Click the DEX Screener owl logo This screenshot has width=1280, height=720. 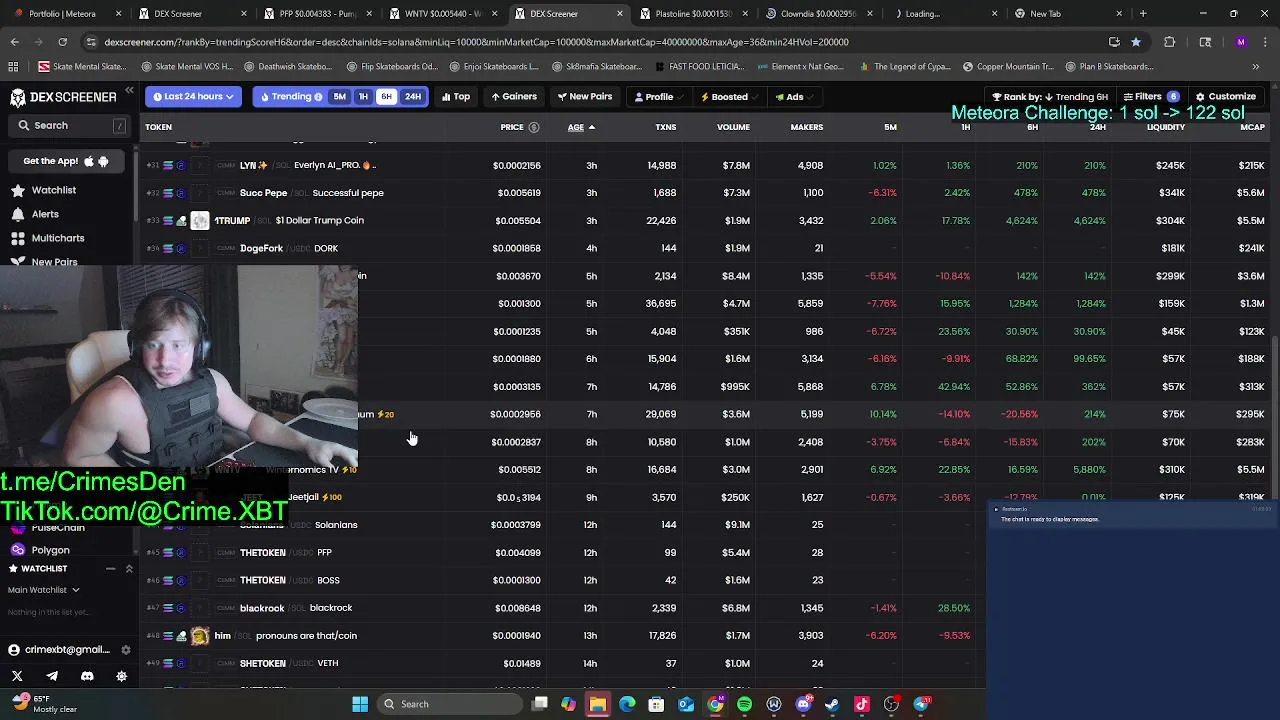tap(16, 97)
